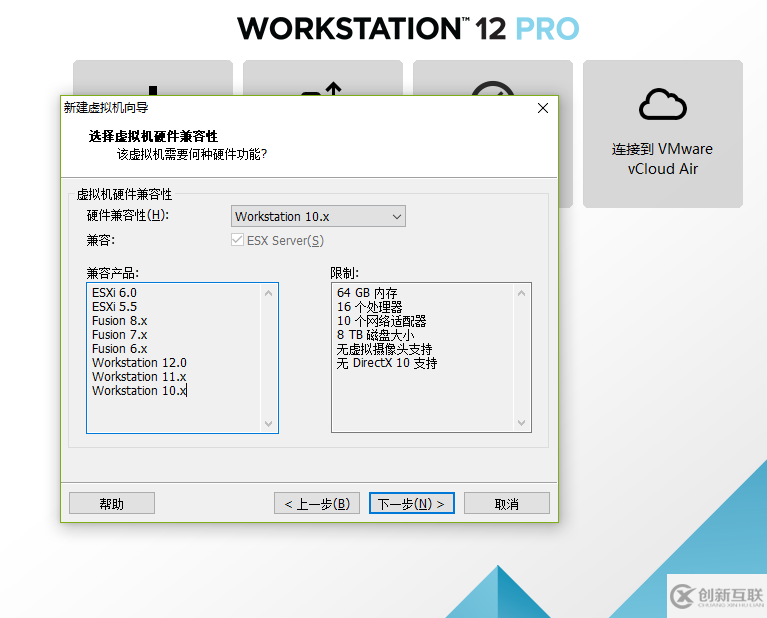Click the 64 GB 内存 limitation entry
This screenshot has height=618, width=767.
click(367, 293)
